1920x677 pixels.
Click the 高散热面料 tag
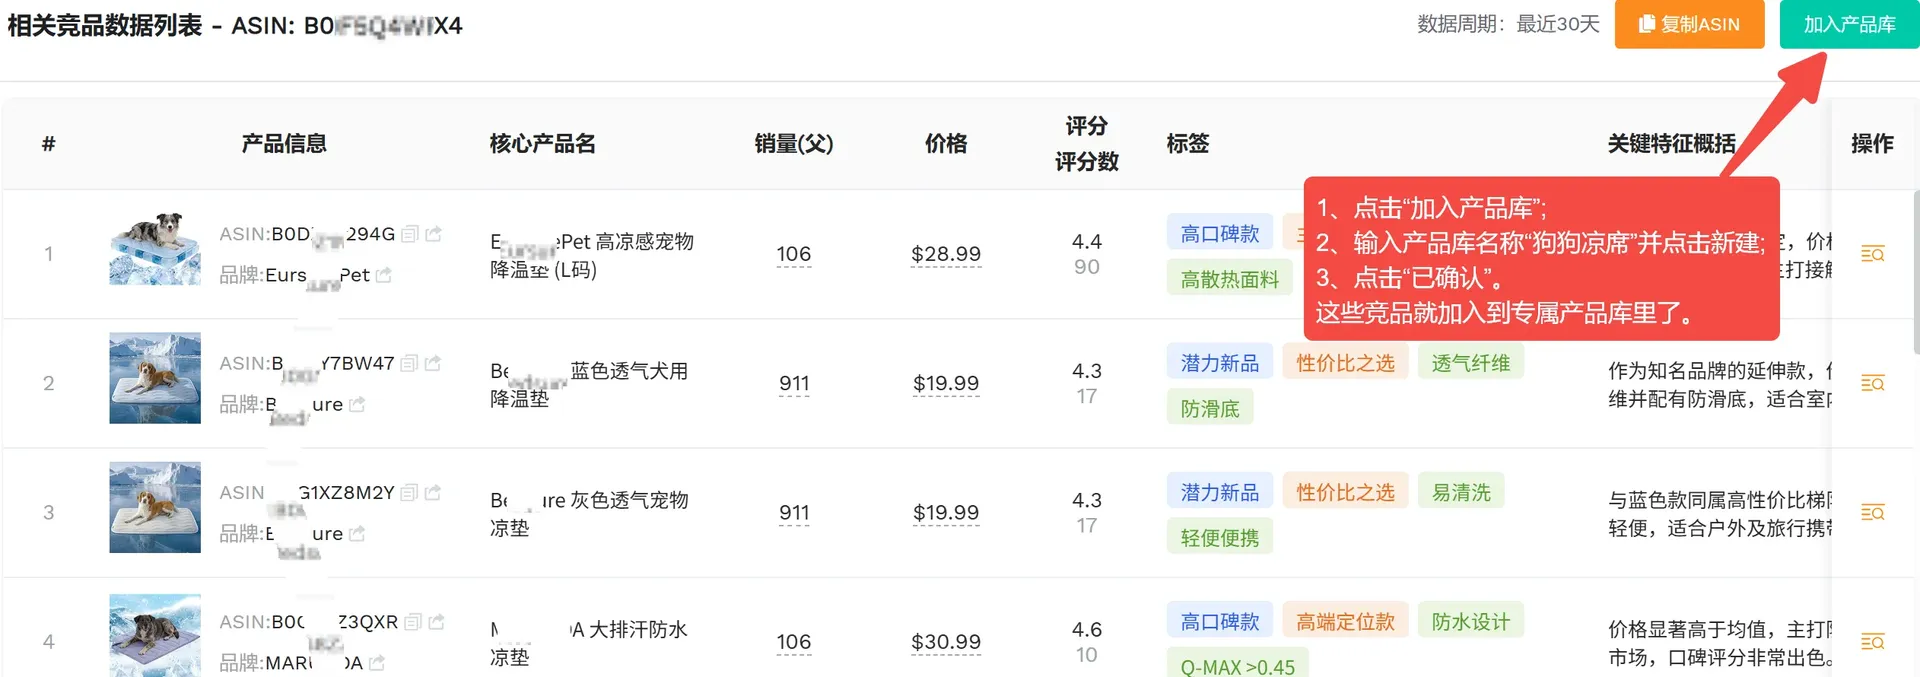(x=1230, y=279)
